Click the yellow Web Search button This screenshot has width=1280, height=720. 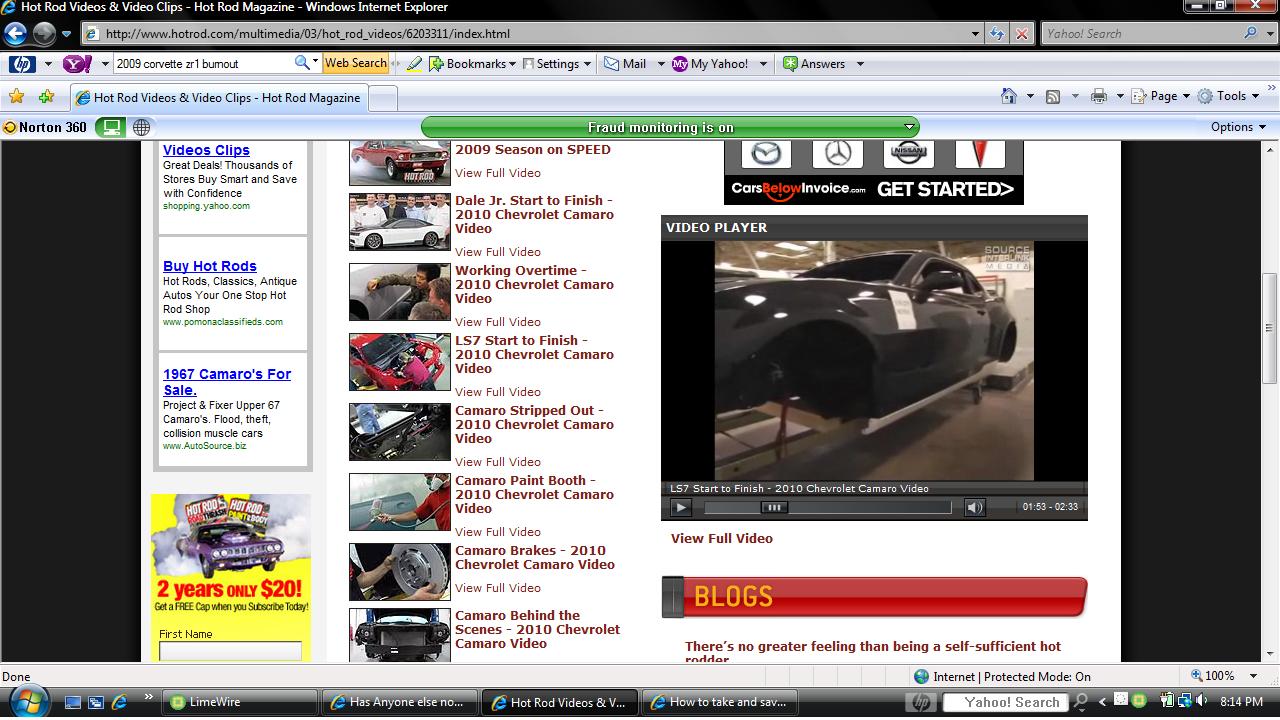click(x=355, y=63)
